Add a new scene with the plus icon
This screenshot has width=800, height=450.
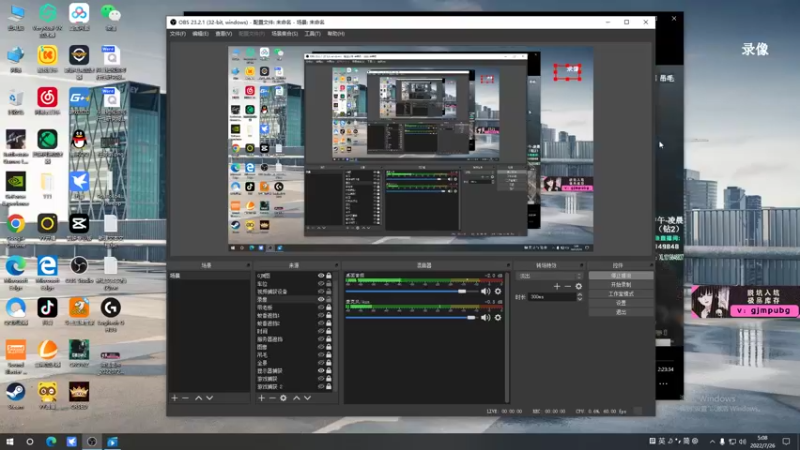click(174, 398)
